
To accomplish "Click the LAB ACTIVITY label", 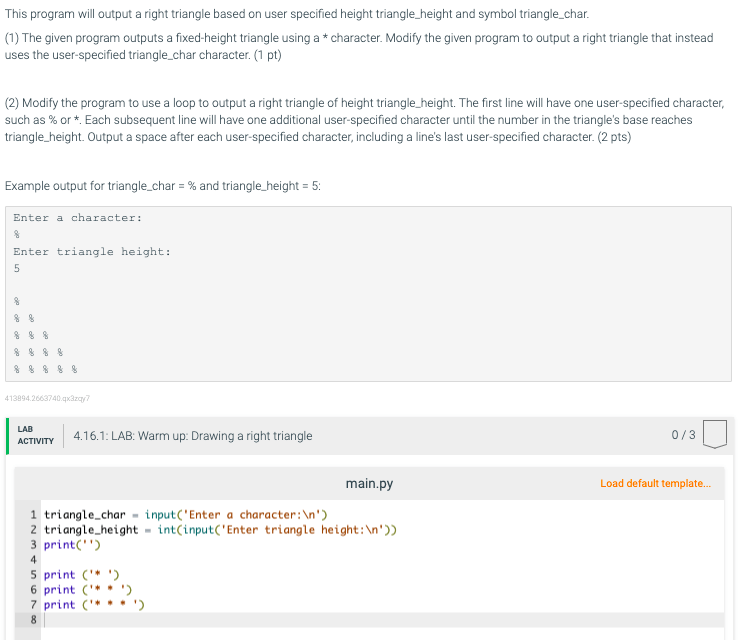I will point(35,435).
